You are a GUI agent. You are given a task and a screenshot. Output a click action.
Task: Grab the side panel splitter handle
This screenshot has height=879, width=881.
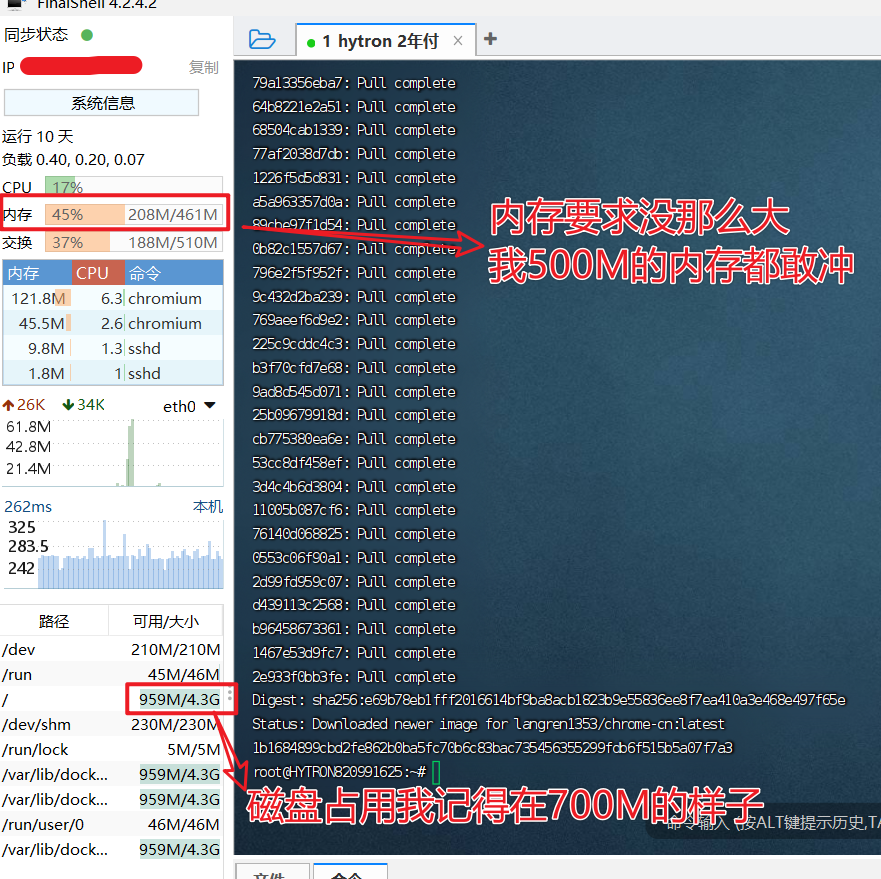coord(231,696)
